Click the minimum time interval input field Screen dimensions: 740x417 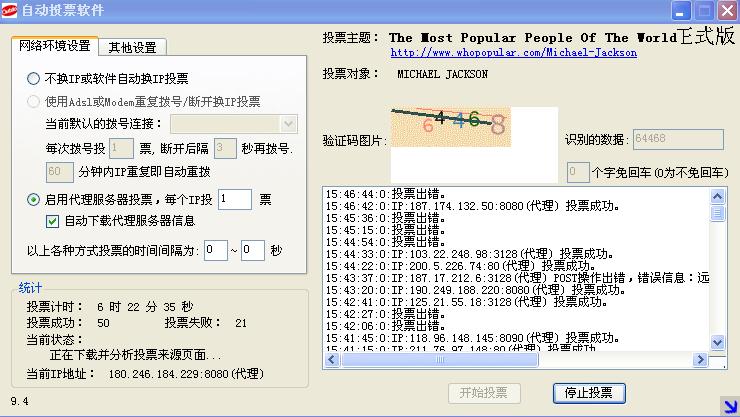(216, 250)
